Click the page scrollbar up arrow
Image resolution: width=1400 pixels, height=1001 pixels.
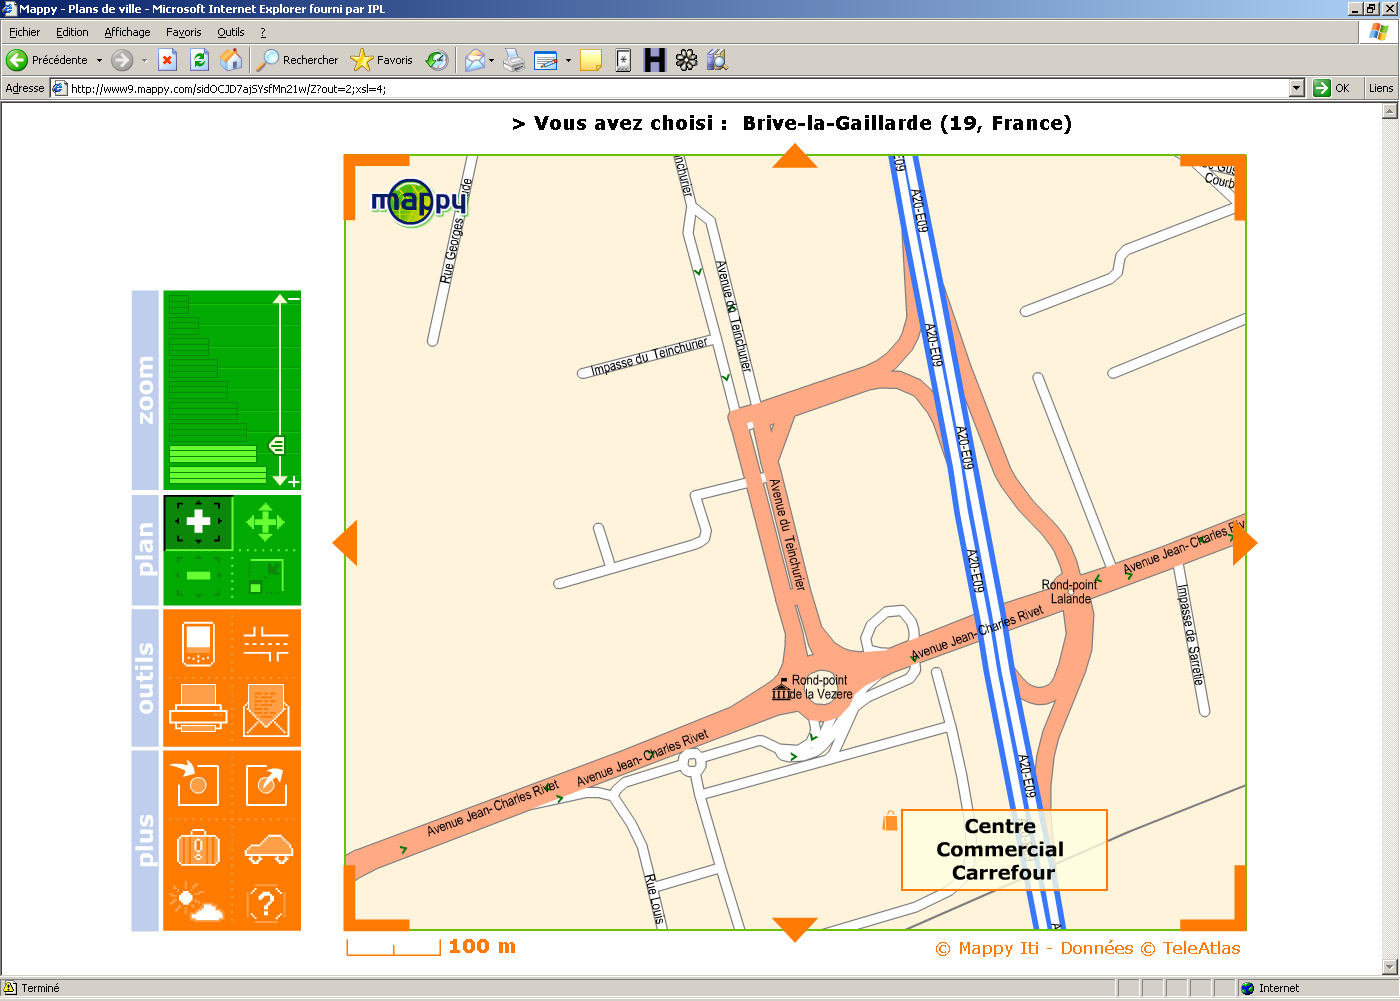click(1389, 111)
